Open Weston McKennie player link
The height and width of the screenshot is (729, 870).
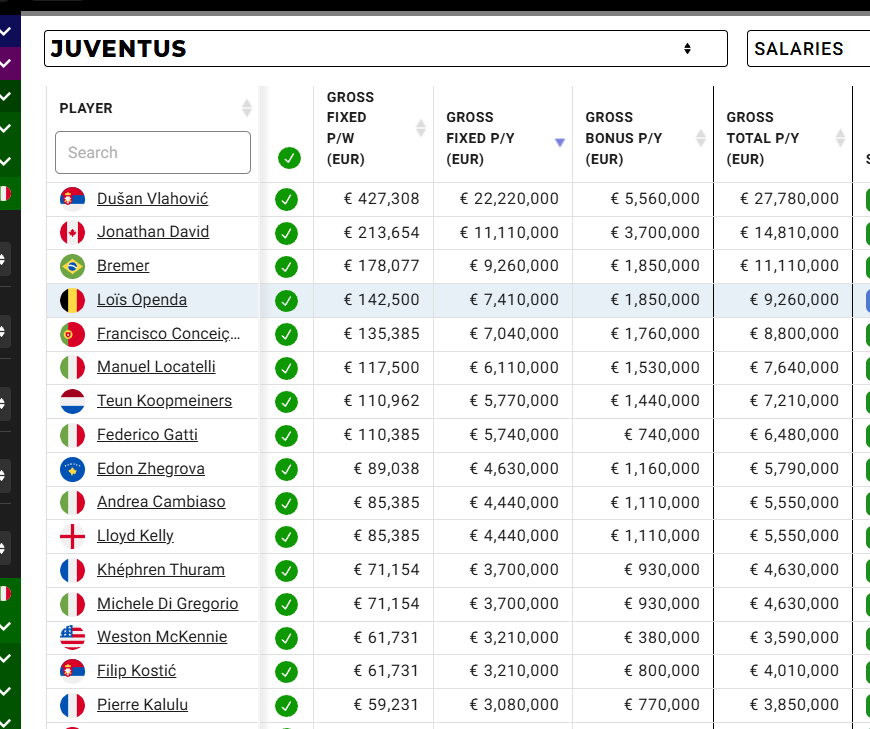(x=162, y=636)
